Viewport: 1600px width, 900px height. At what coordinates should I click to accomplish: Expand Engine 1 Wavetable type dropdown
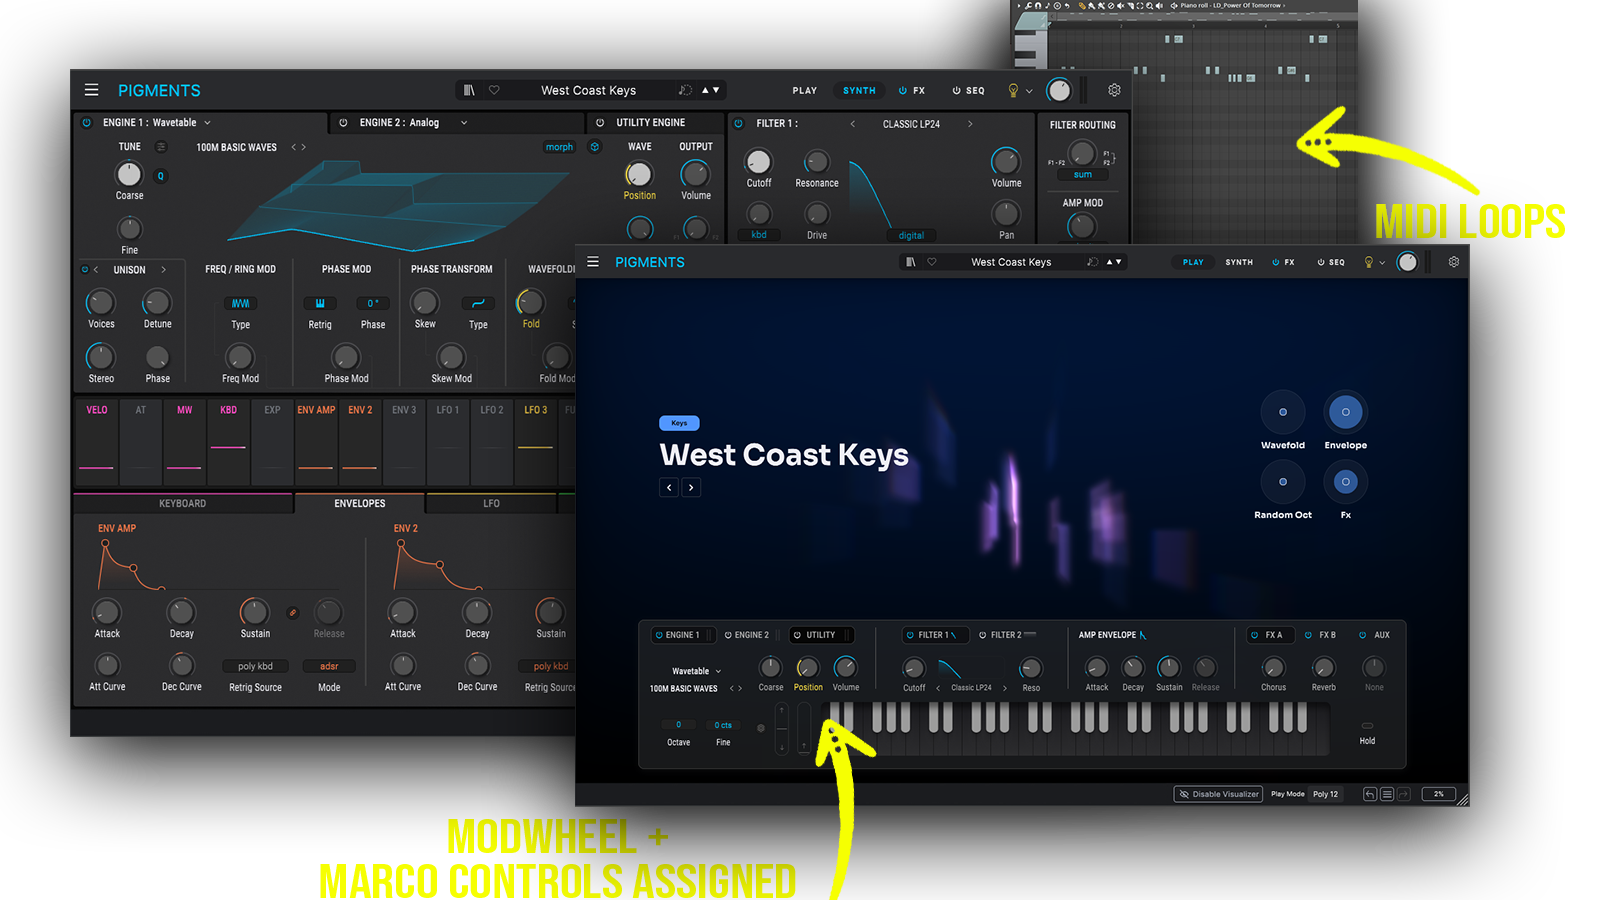pos(208,123)
